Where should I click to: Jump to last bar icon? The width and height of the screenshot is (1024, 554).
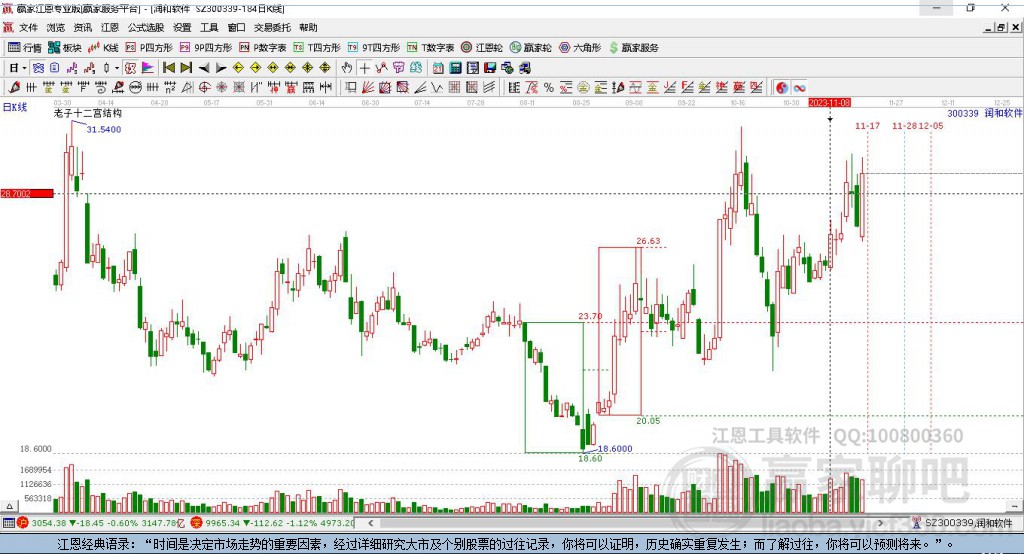click(x=186, y=68)
